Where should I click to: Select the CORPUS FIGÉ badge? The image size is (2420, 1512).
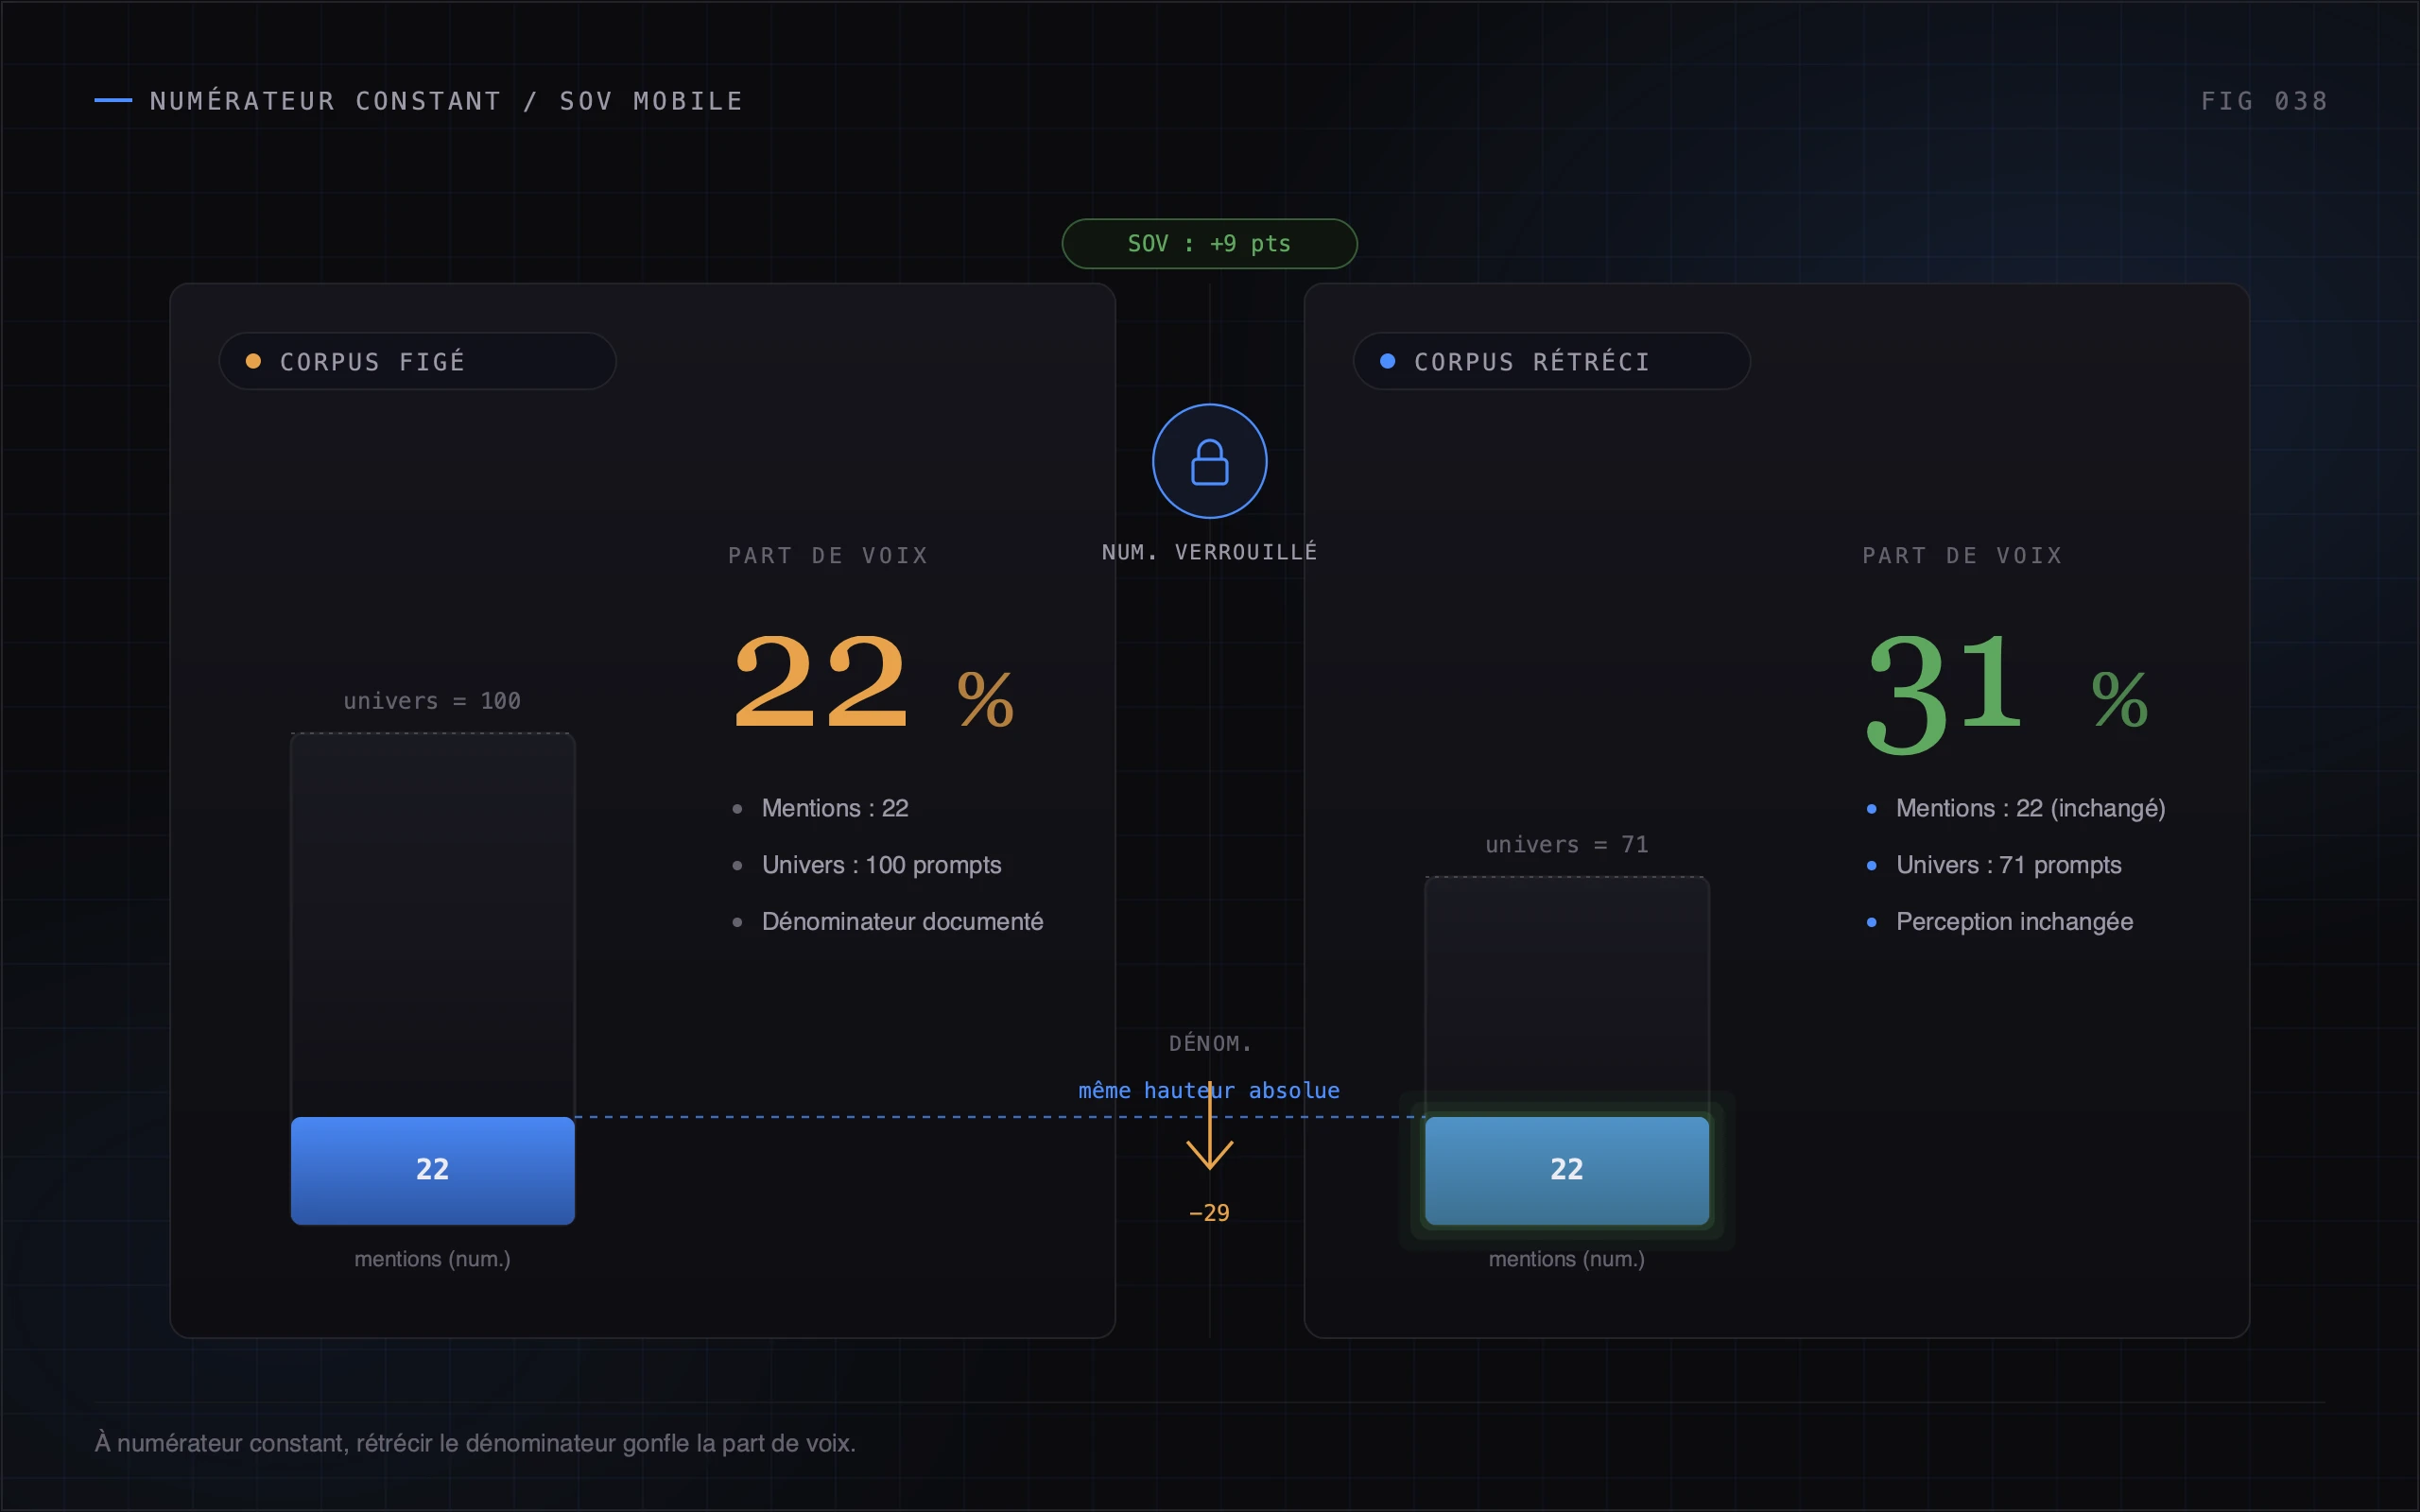click(x=417, y=361)
